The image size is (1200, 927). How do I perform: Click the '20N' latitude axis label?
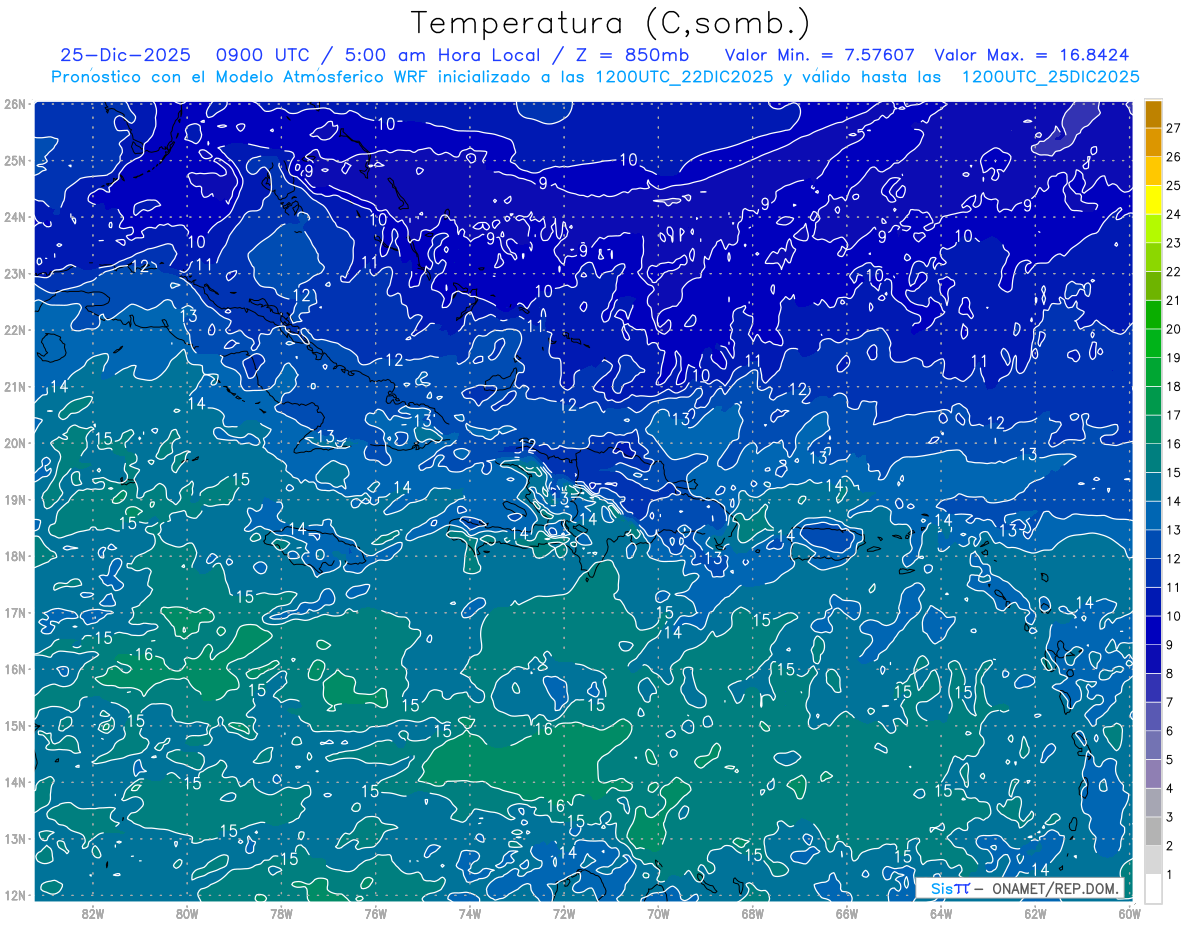14,443
